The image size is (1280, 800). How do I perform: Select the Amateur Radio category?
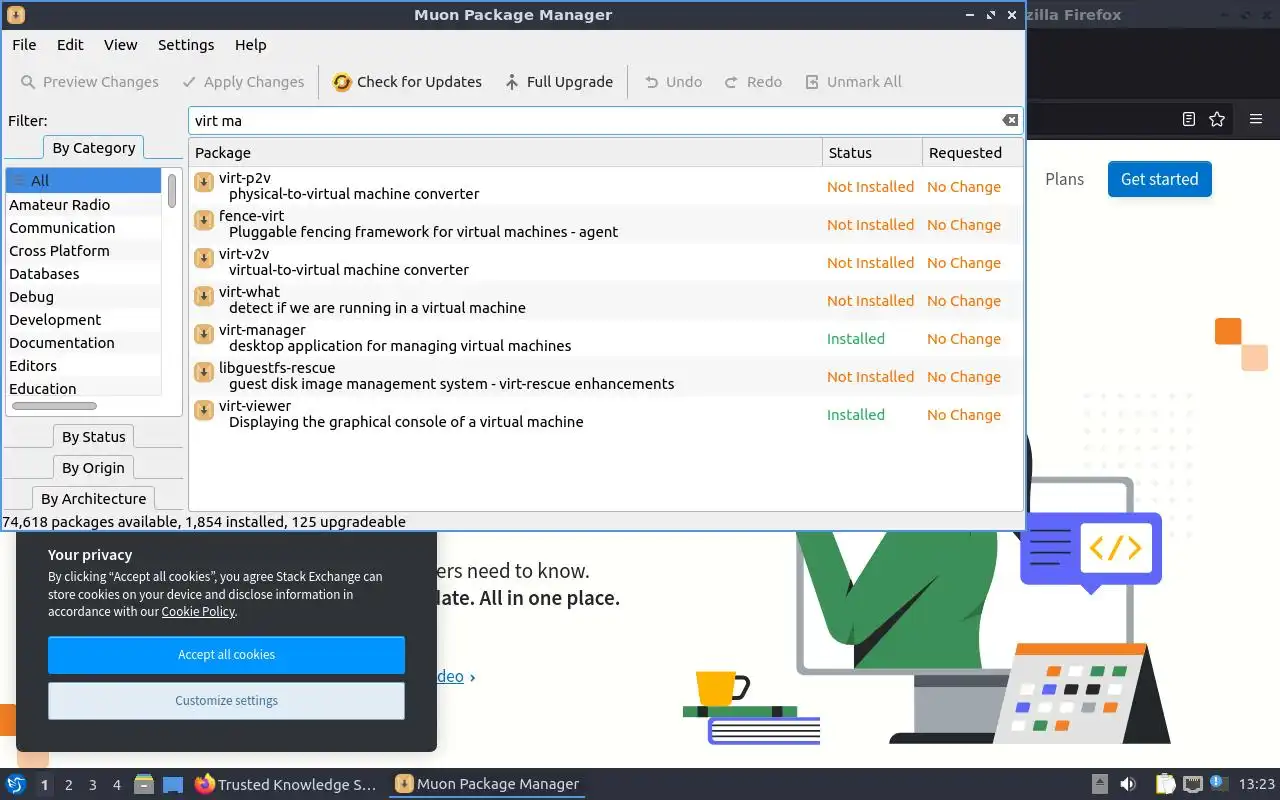tap(83, 205)
